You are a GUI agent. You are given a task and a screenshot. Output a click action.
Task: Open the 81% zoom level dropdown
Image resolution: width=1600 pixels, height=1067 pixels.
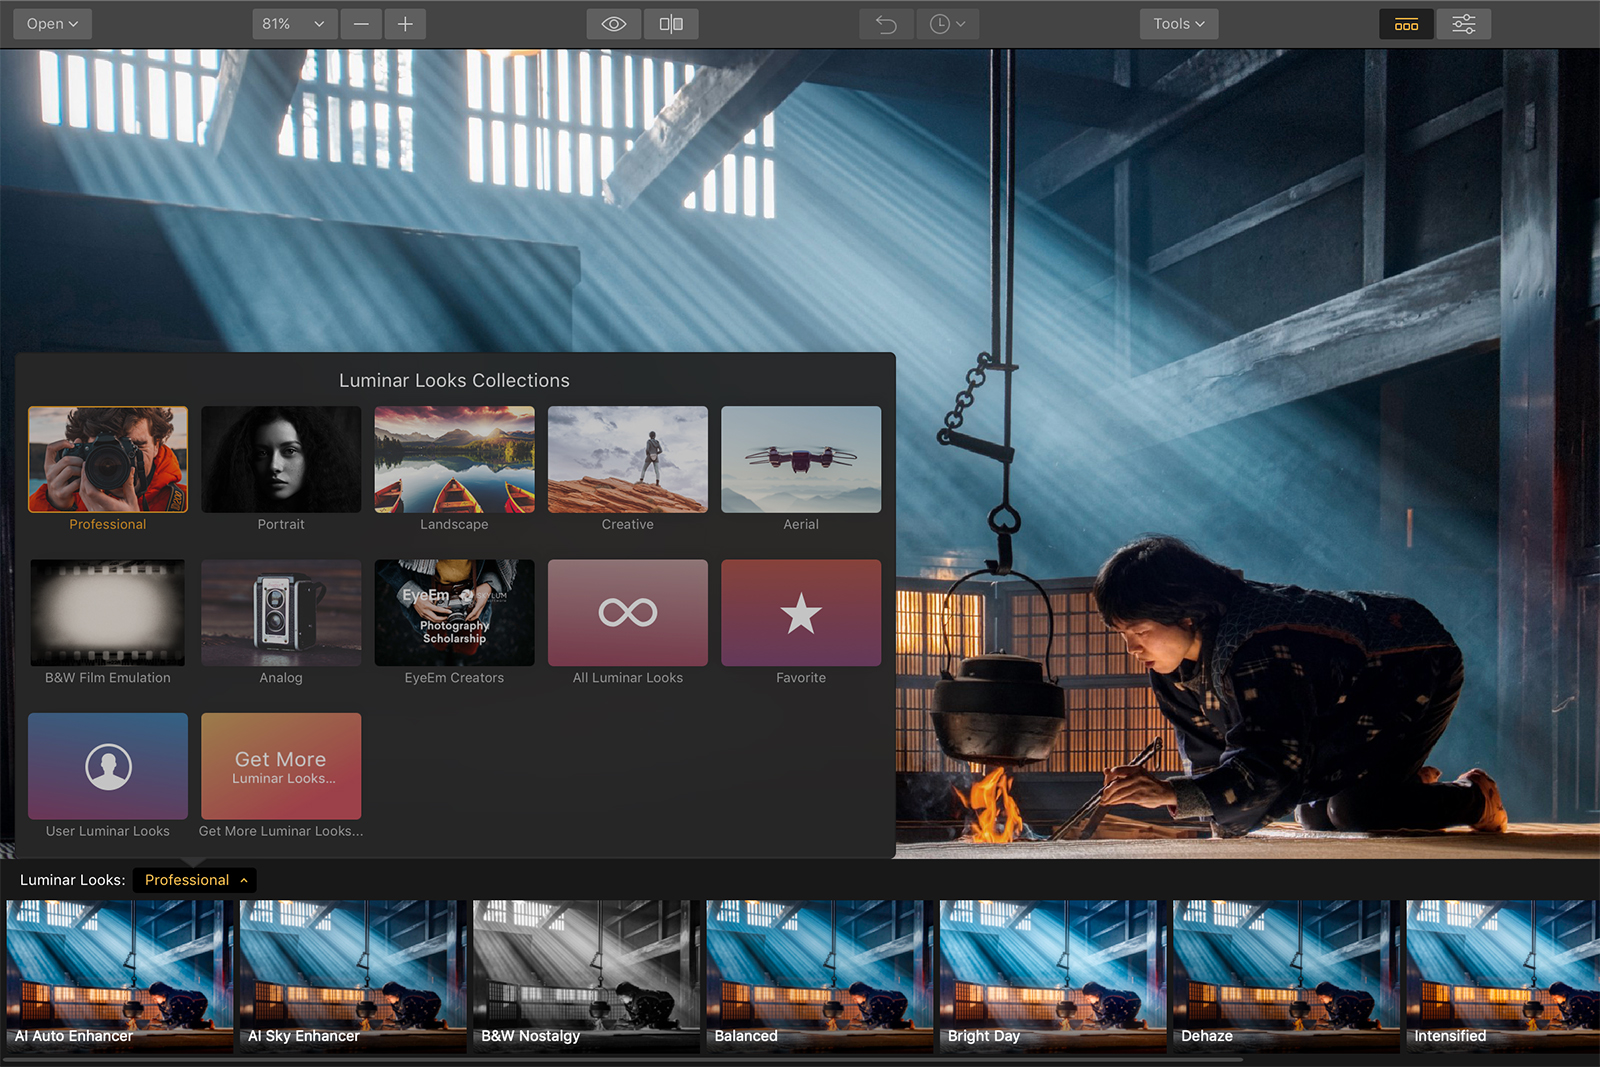[x=294, y=24]
